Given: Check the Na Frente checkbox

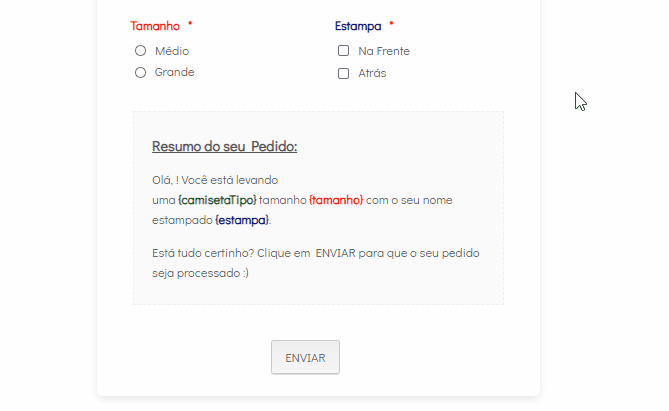Looking at the screenshot, I should pyautogui.click(x=344, y=51).
